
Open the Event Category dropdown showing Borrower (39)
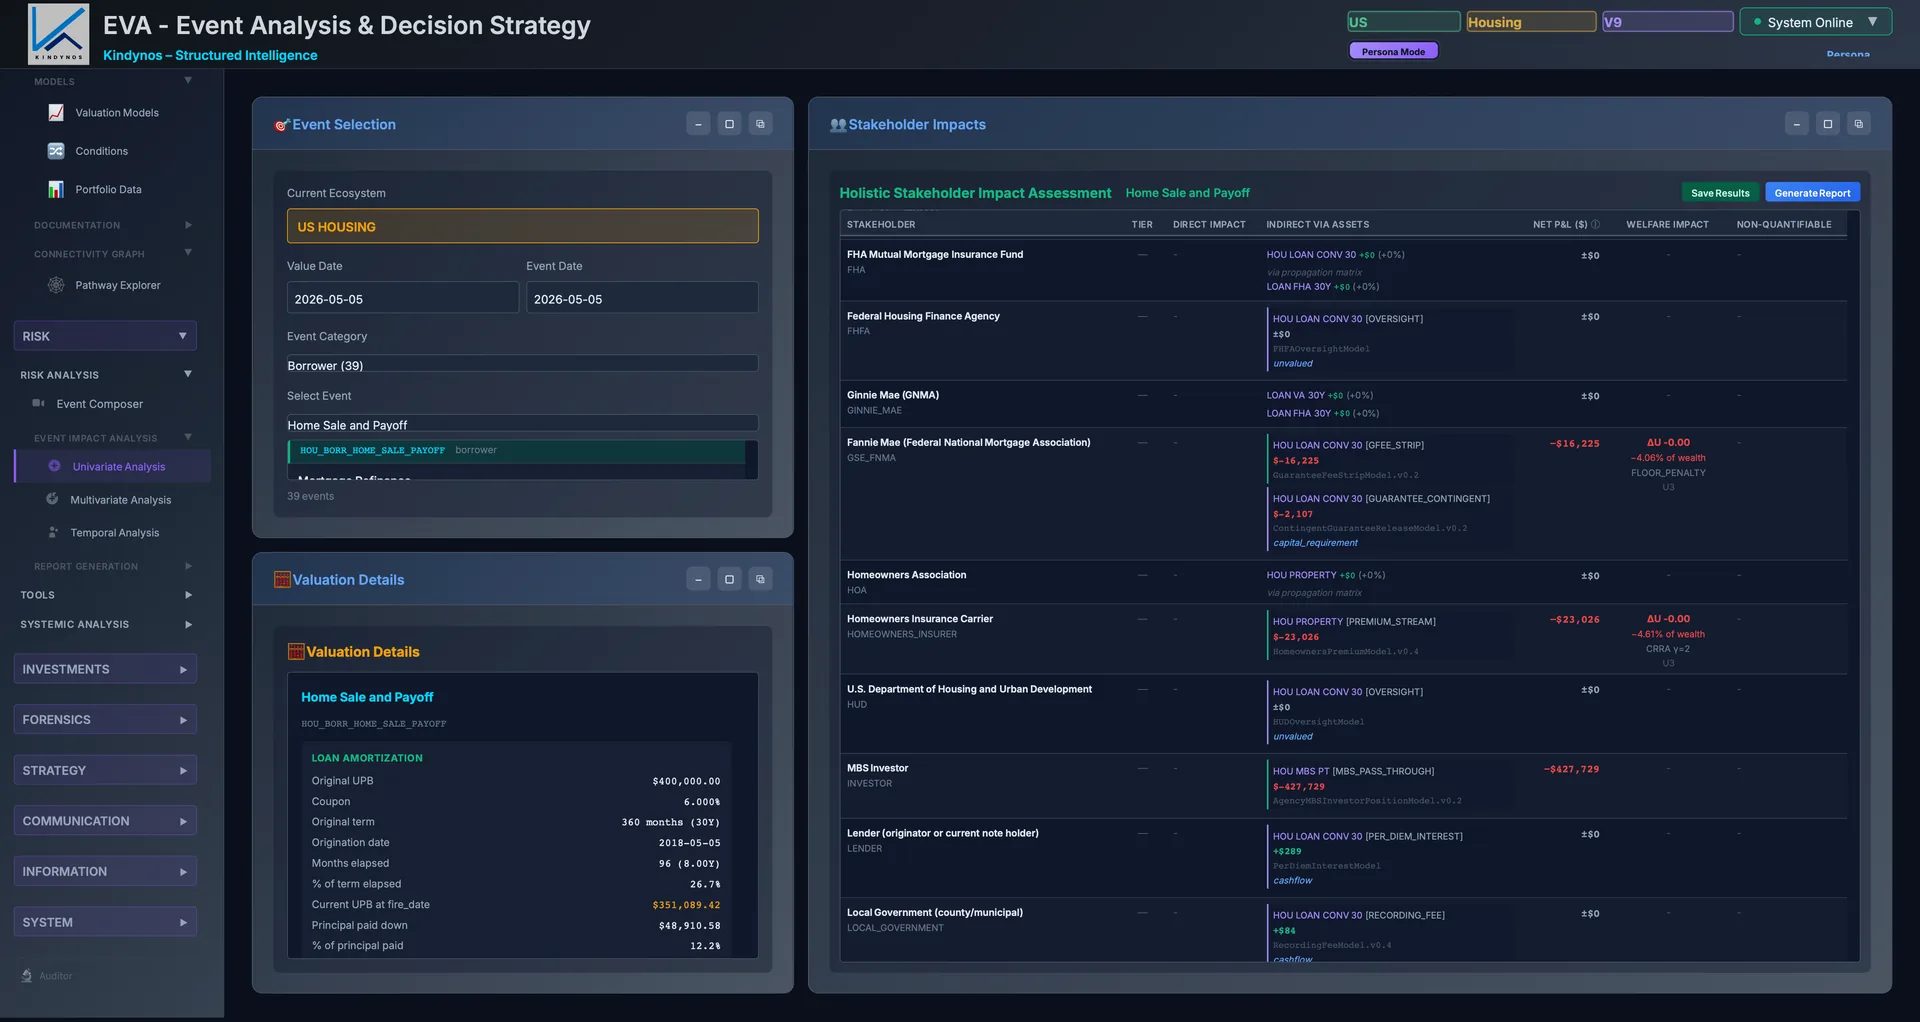tap(522, 365)
